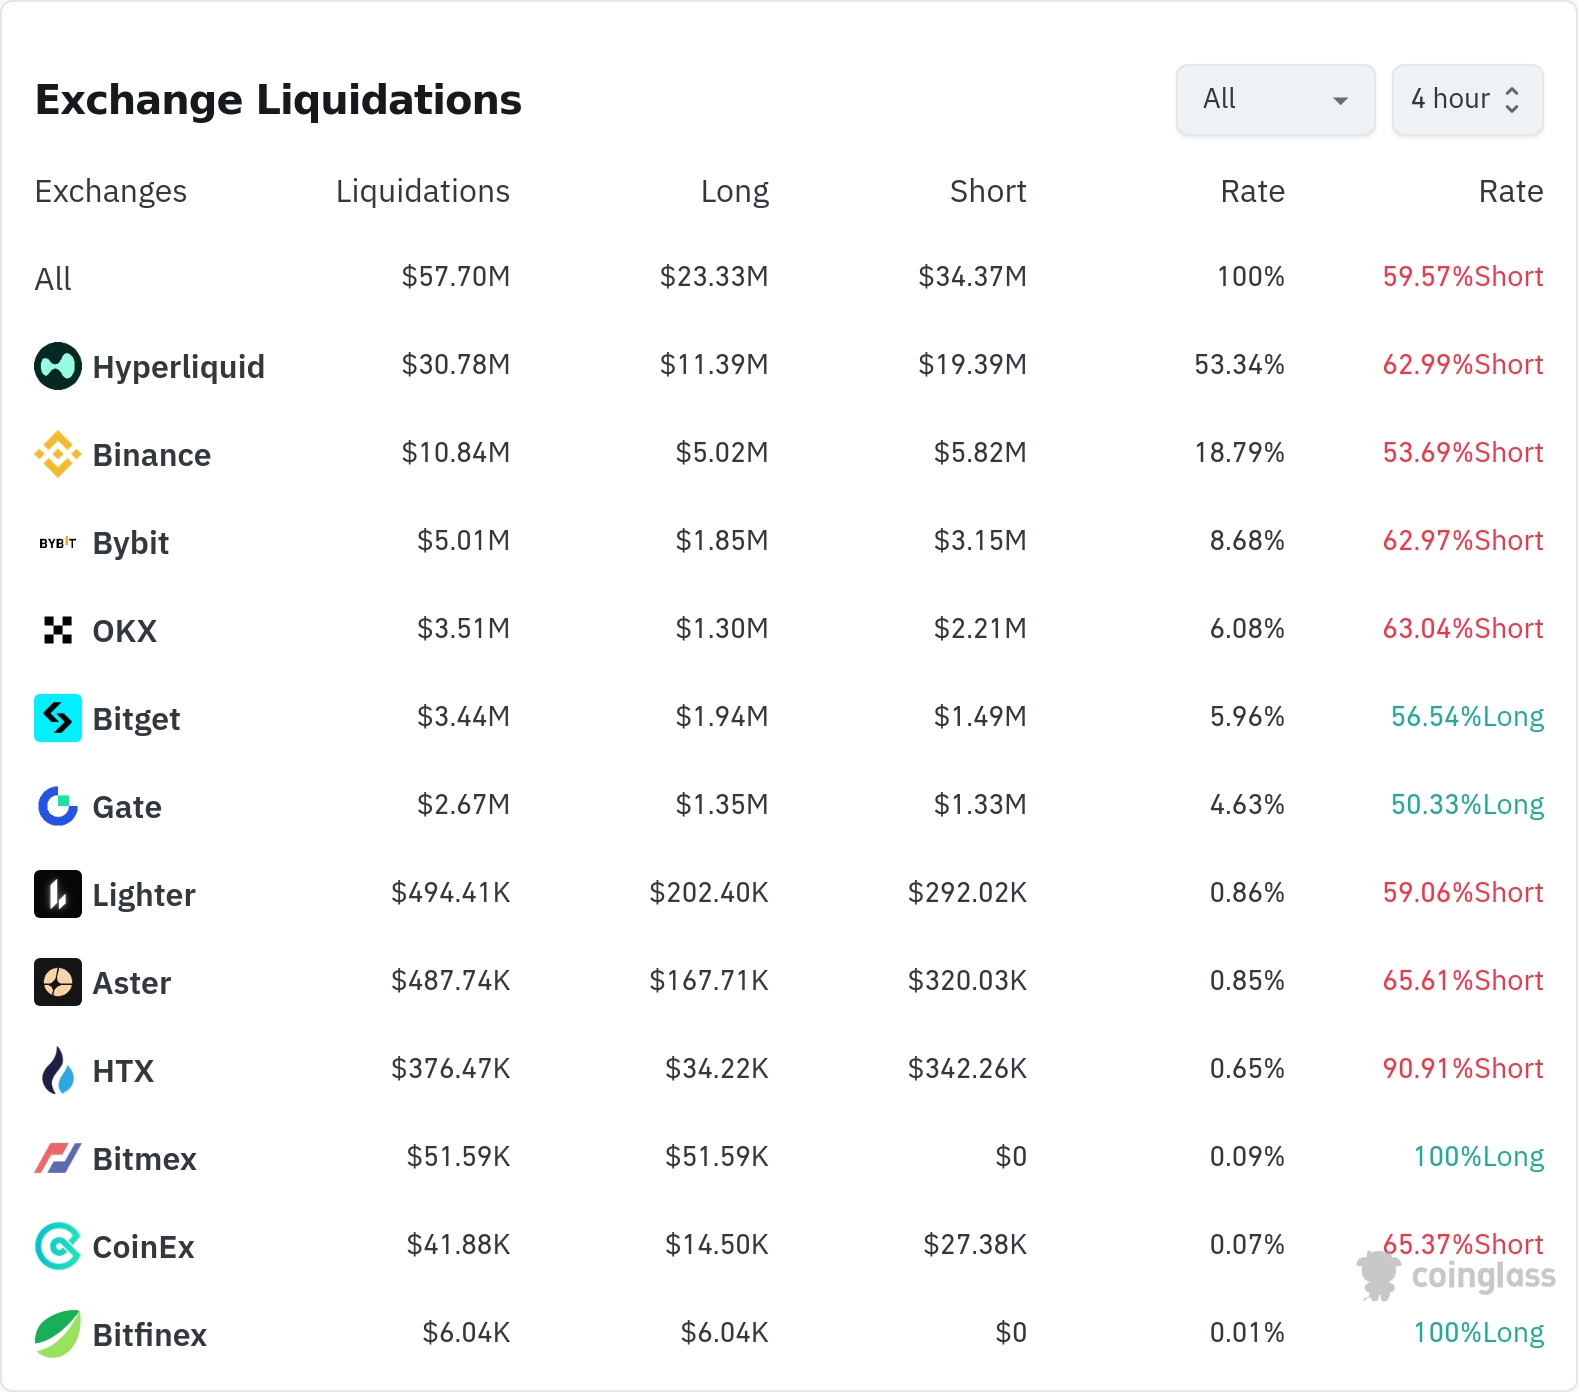Screen dimensions: 1578x1392
Task: Click the Bitfinex leaf logo icon
Action: point(58,1334)
